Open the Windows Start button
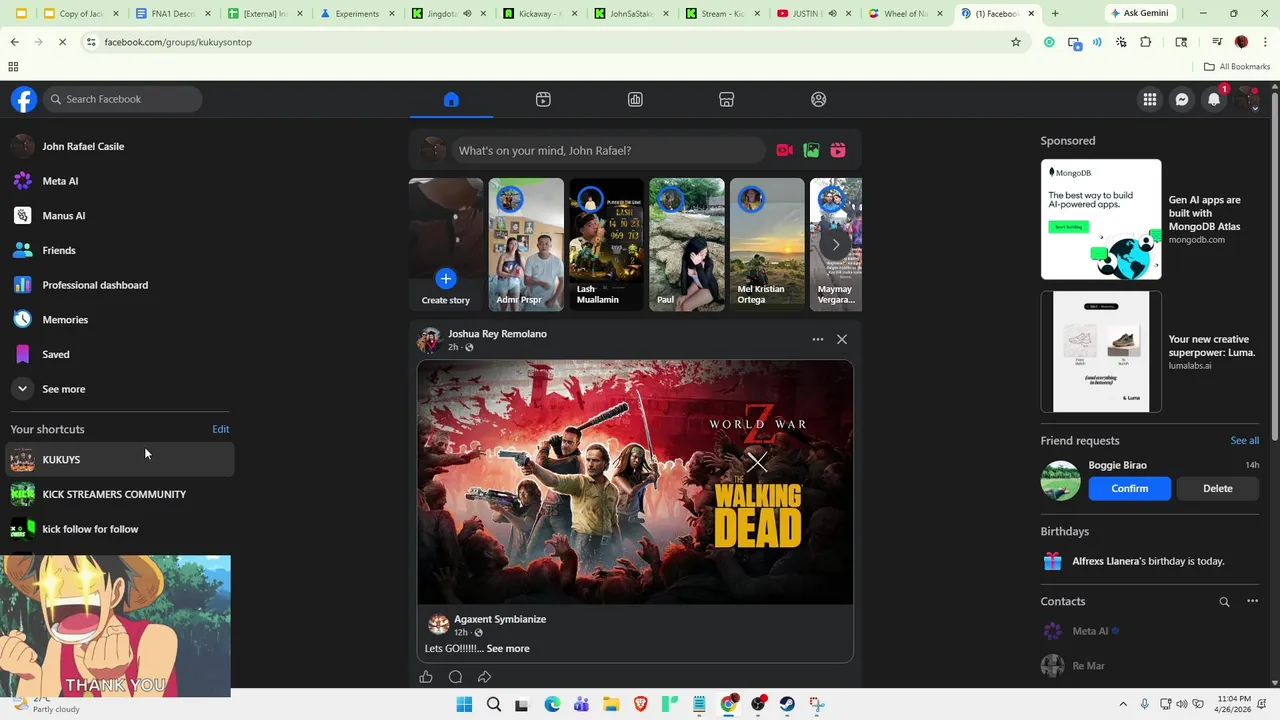The width and height of the screenshot is (1280, 720). click(464, 705)
